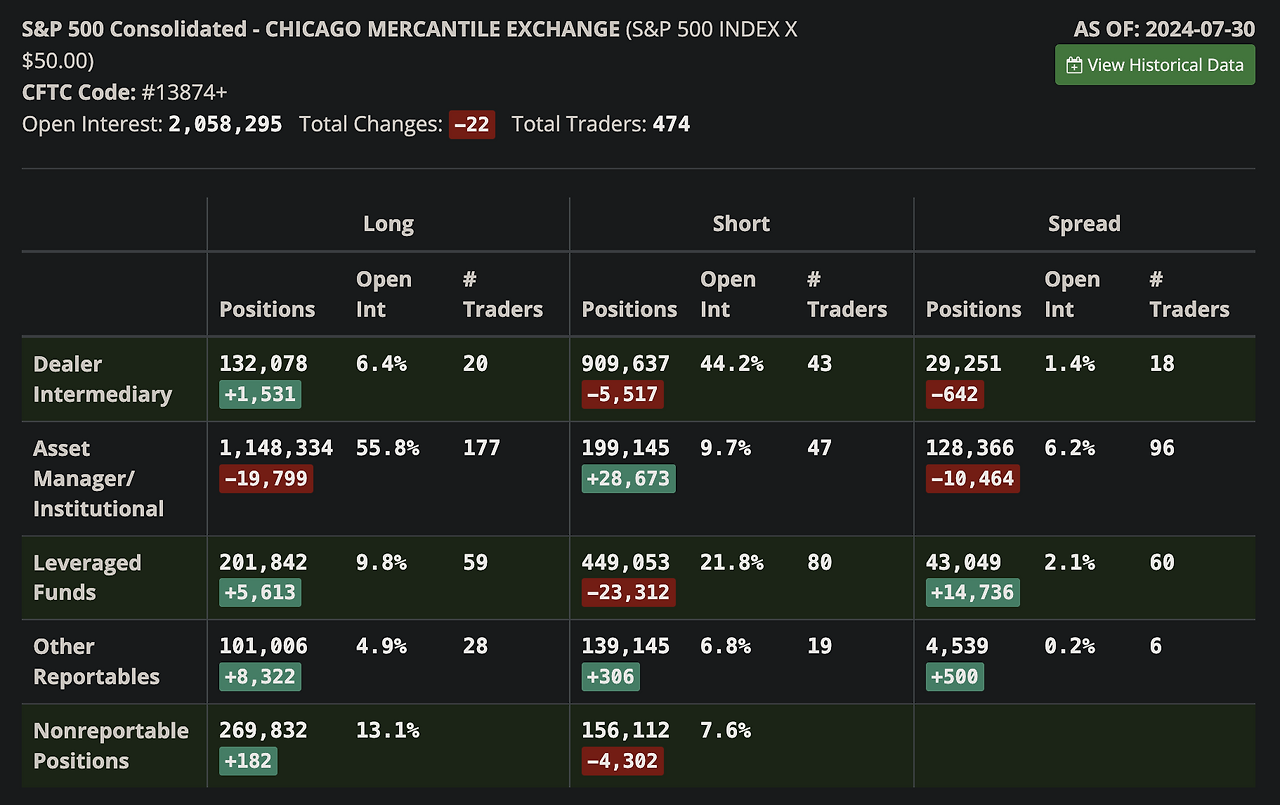The height and width of the screenshot is (805, 1280).
Task: Select the 55.8% open interest cell
Action: pos(388,447)
